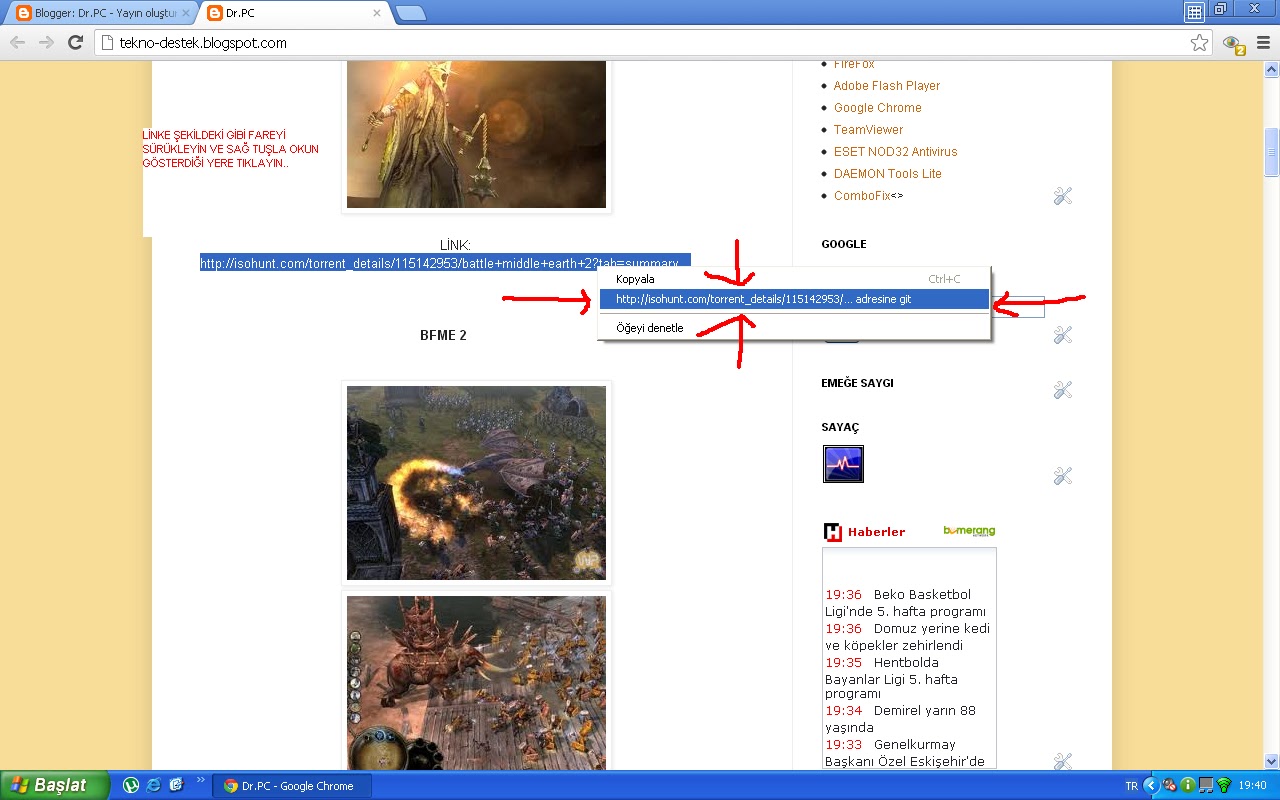This screenshot has height=800, width=1280.
Task: Open the 'Demirel yarın 88 yaşında' news item
Action: (900, 719)
